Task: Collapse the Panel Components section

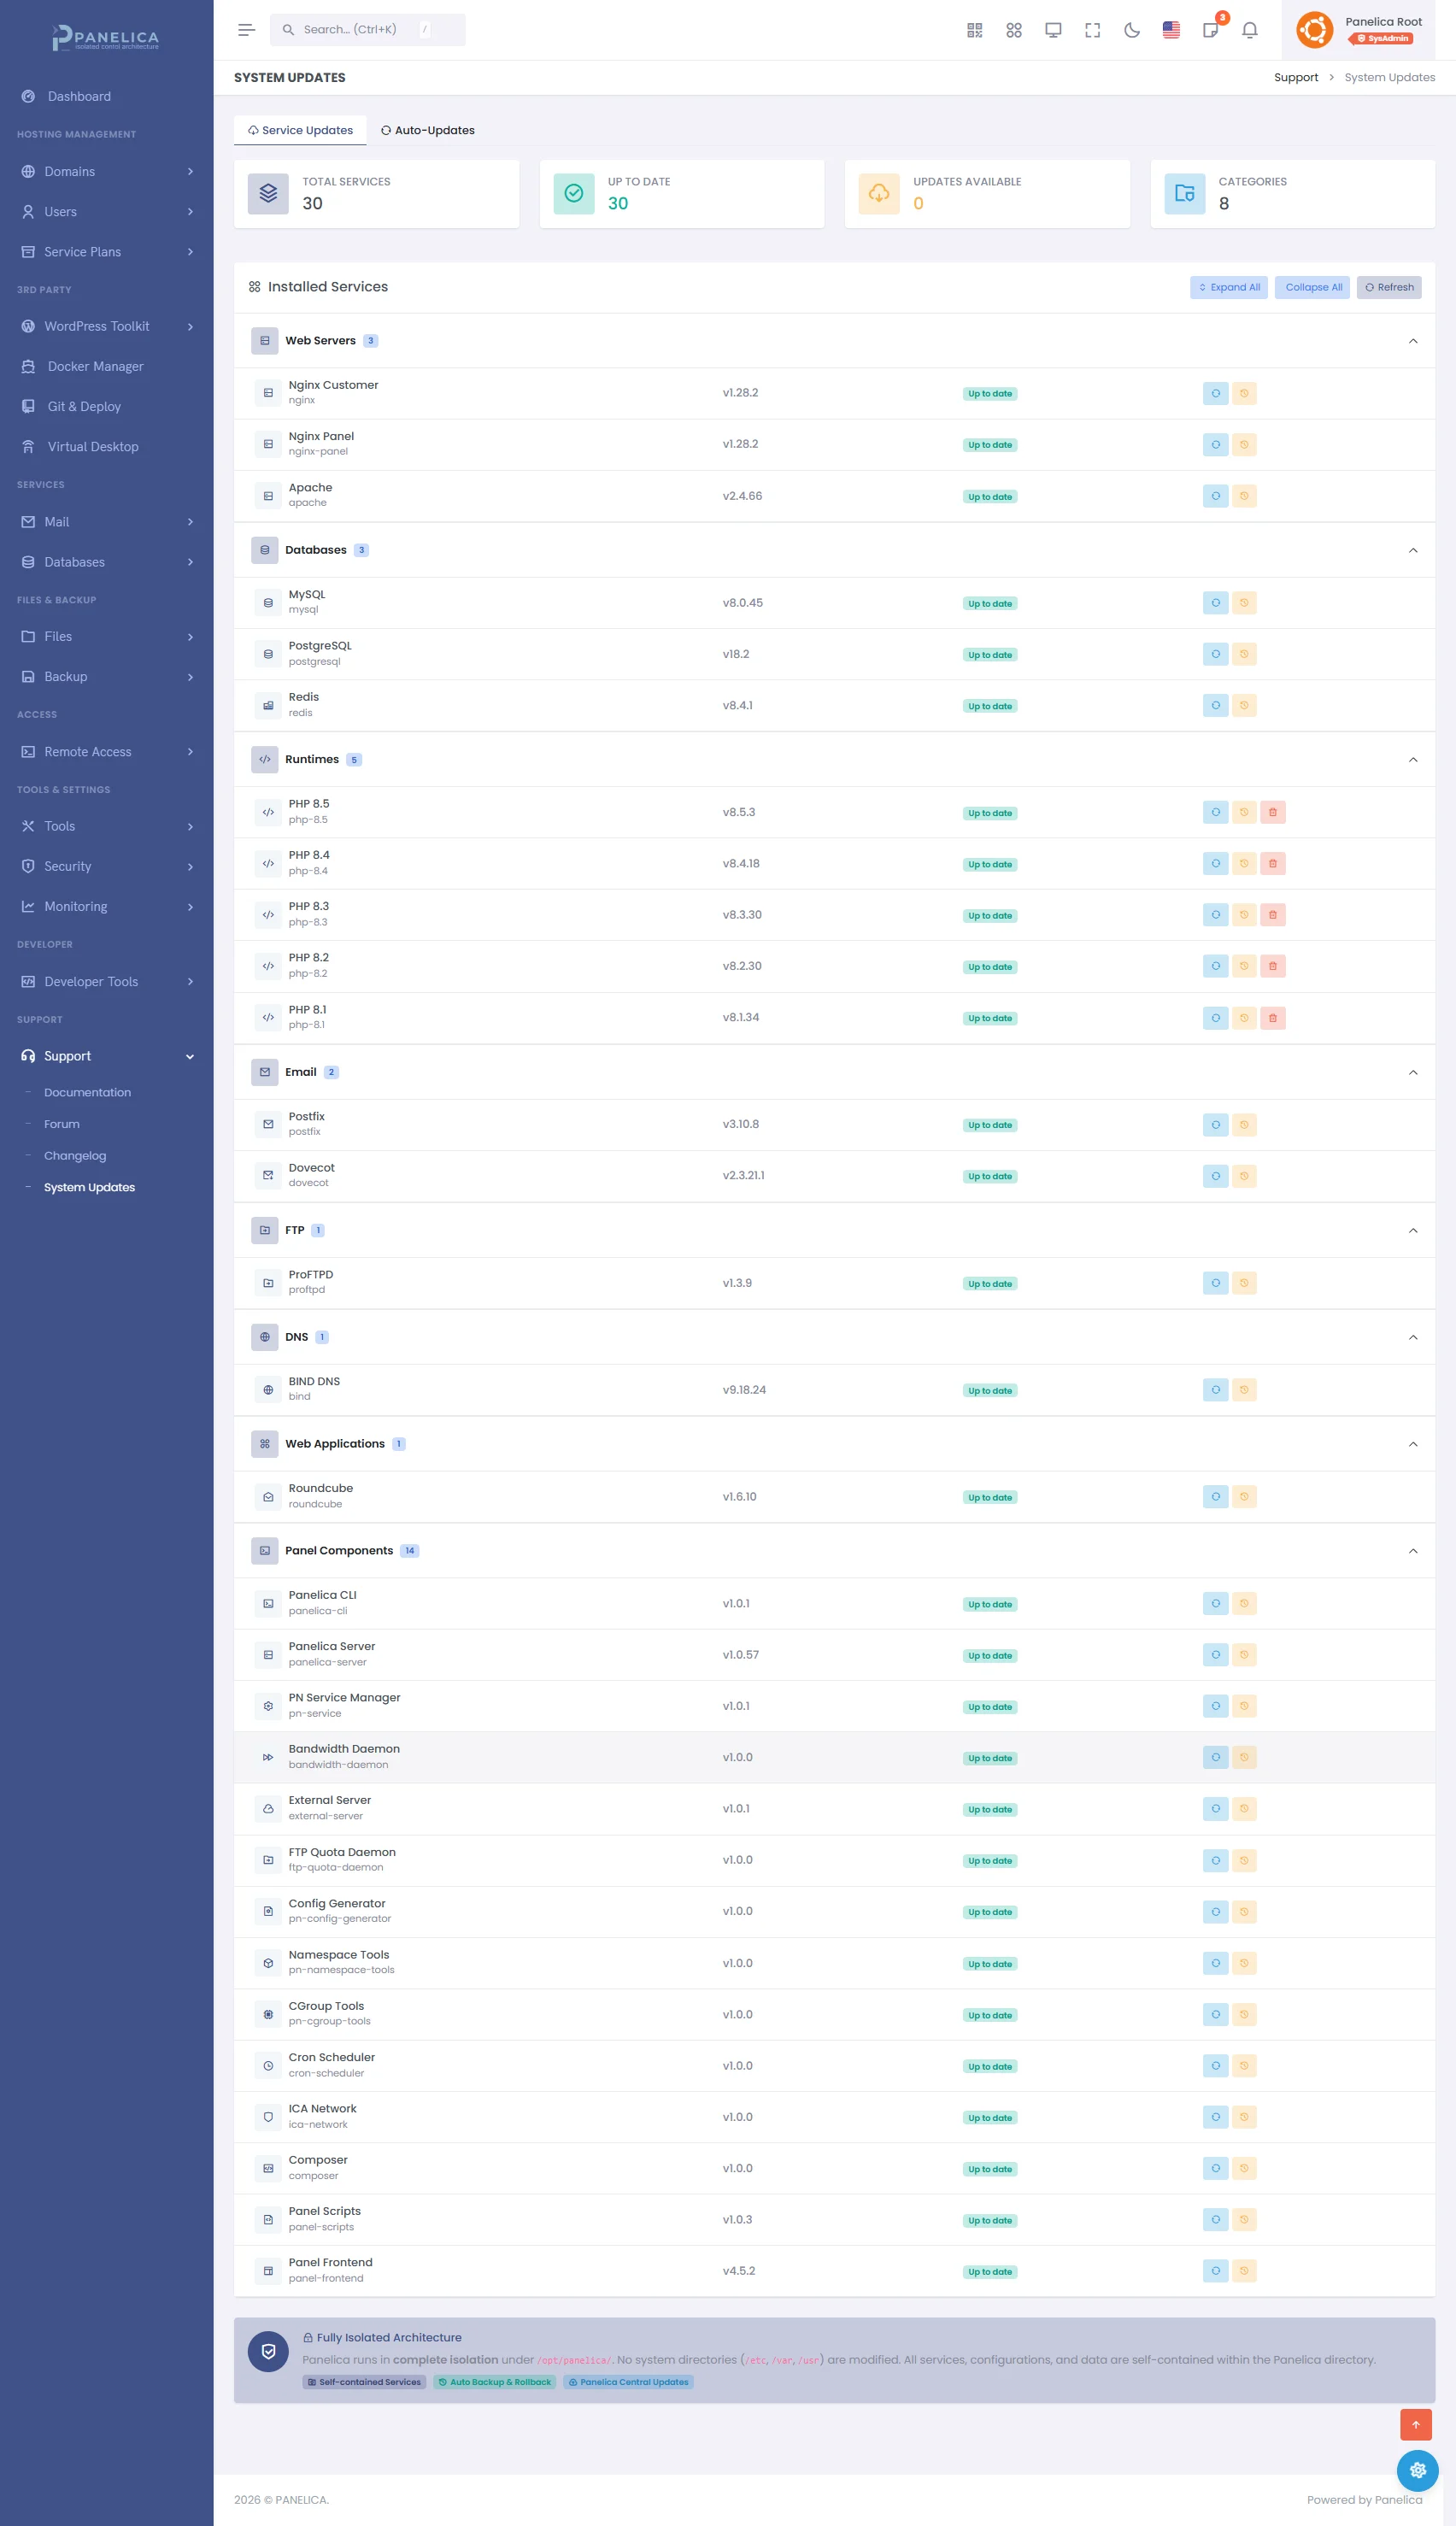Action: pos(1412,1551)
